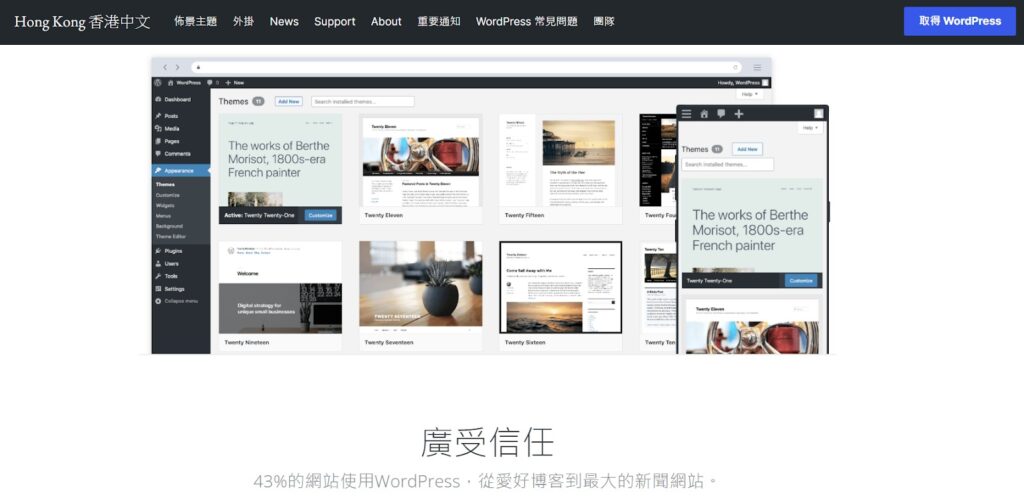Click the home icon in the mobile mockup
The width and height of the screenshot is (1024, 504).
704,114
